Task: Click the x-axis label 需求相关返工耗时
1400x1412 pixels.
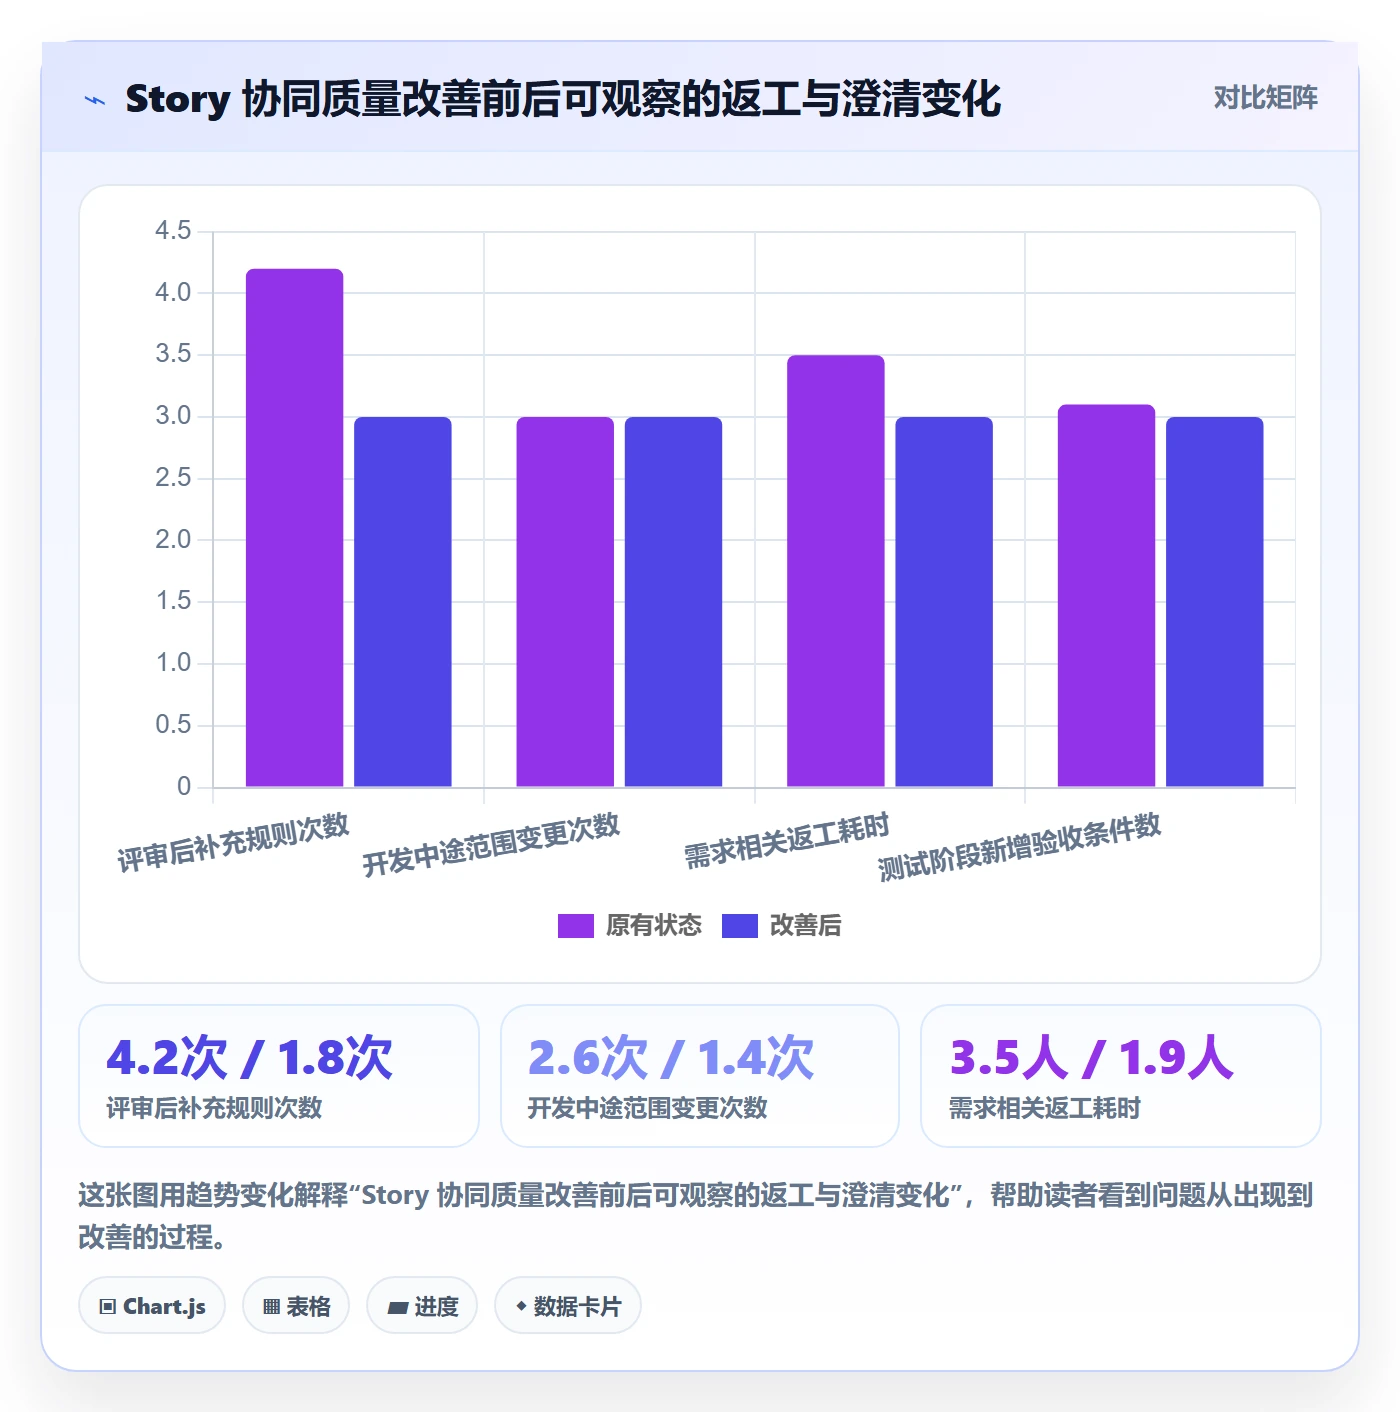Action: (787, 841)
